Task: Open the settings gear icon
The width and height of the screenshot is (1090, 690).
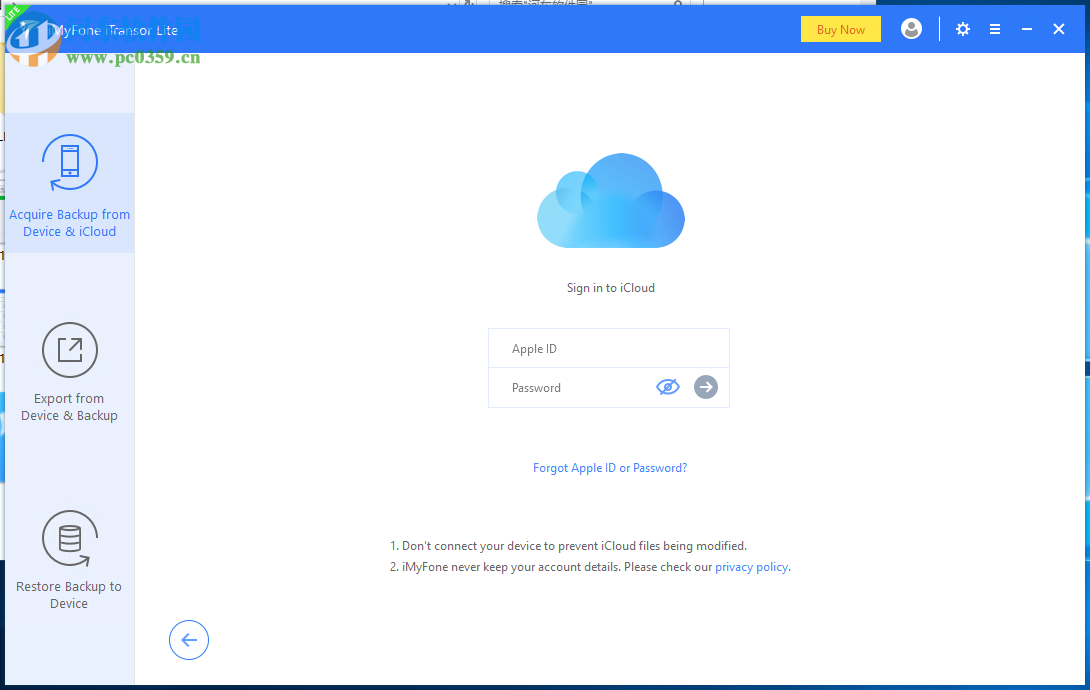Action: click(962, 29)
